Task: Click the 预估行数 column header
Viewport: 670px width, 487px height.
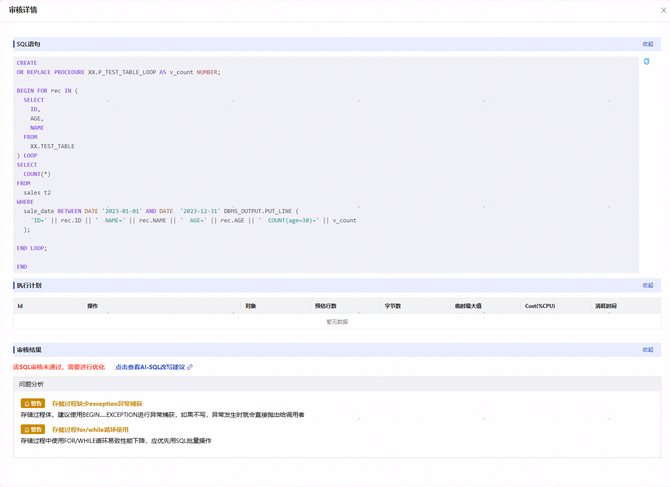Action: click(325, 306)
